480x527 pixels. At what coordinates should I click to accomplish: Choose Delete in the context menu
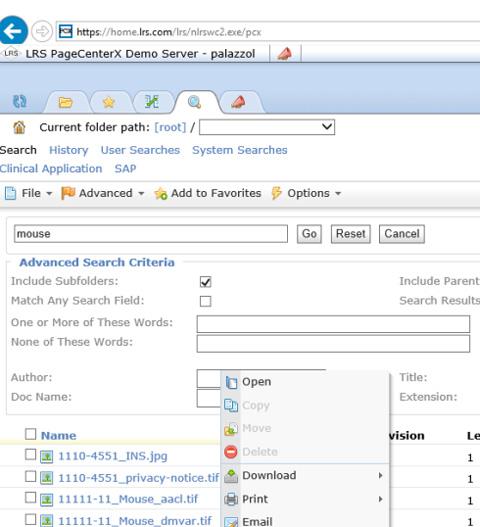point(305,452)
